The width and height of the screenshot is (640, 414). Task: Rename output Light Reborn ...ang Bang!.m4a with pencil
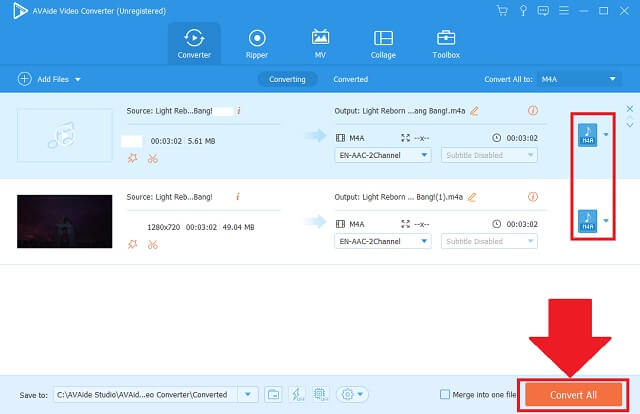pyautogui.click(x=474, y=111)
